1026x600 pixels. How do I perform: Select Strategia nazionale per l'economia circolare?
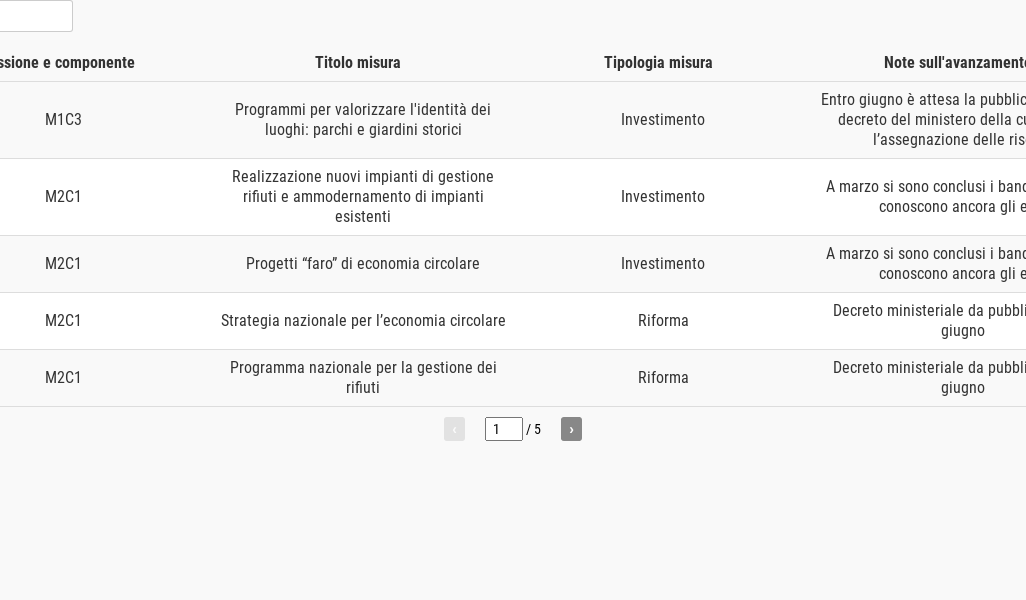(x=363, y=321)
